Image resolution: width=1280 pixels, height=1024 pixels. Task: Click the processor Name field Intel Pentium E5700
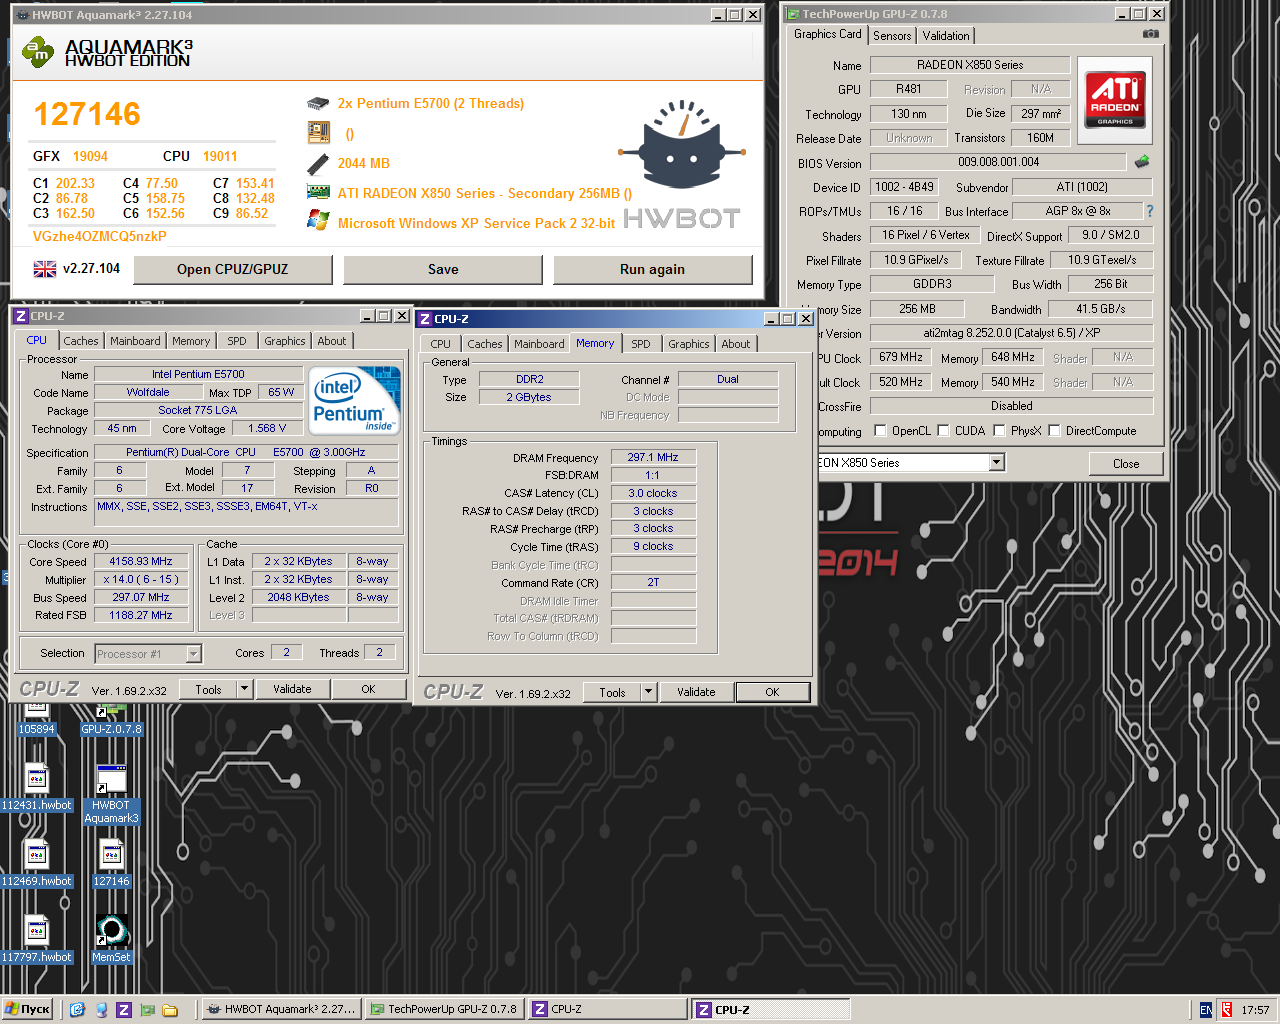198,374
